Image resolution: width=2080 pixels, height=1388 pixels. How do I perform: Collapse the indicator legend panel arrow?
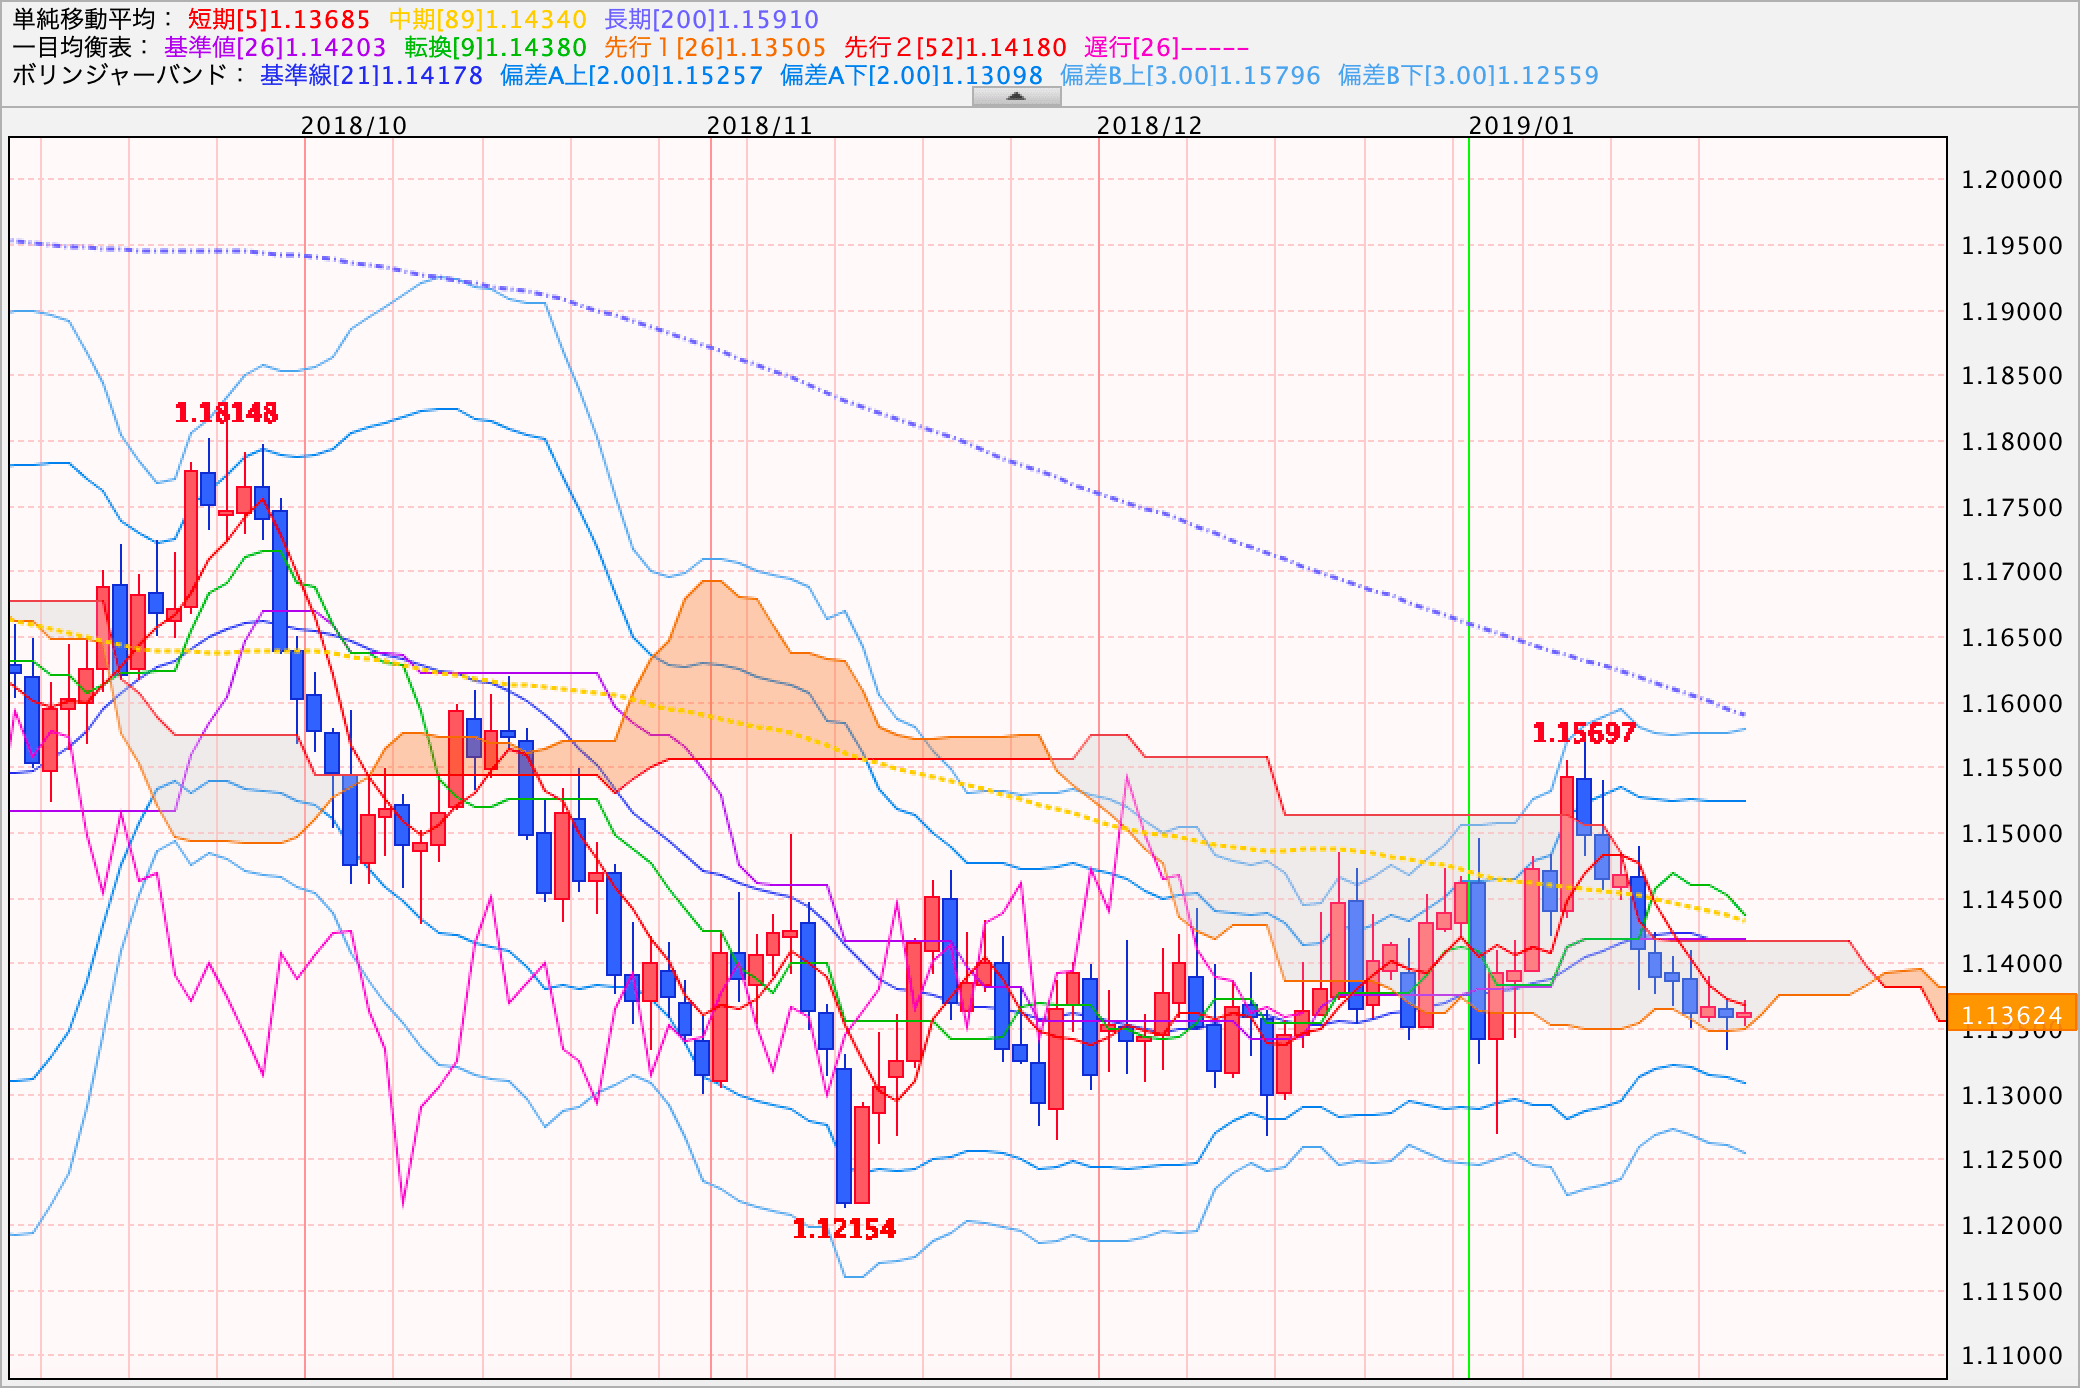(1016, 96)
